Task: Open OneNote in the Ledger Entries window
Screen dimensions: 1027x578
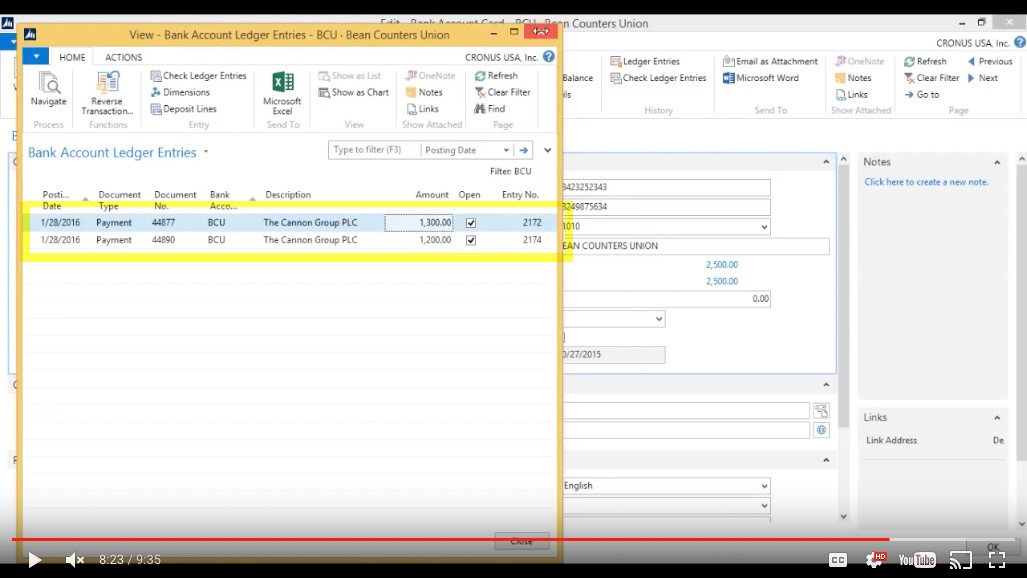Action: click(430, 75)
